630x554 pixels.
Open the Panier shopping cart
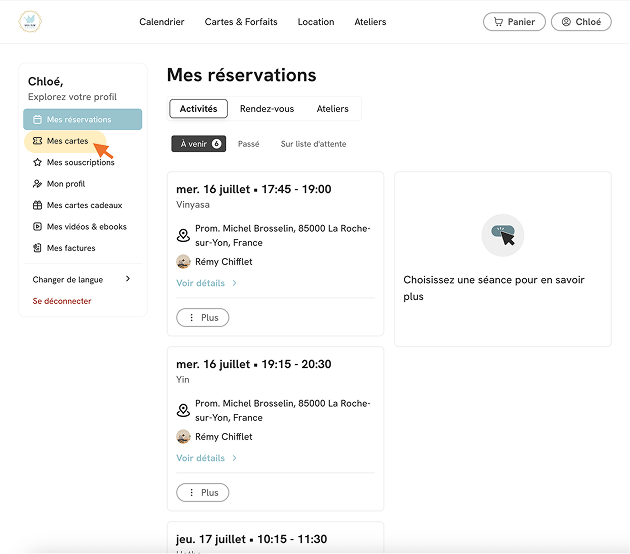click(514, 22)
